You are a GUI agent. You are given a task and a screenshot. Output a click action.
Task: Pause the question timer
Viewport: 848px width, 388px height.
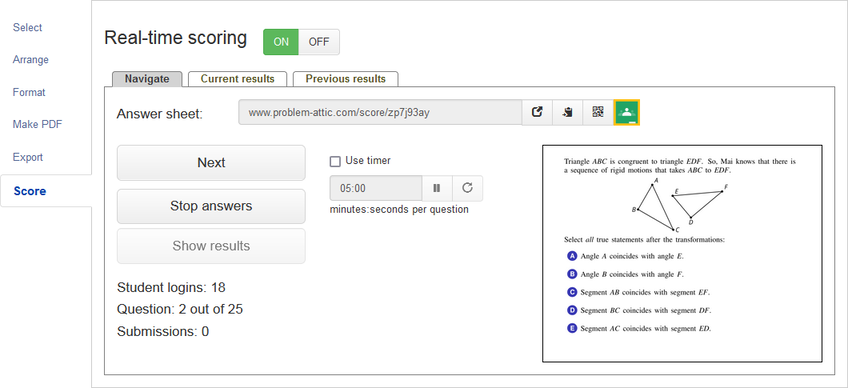coord(436,188)
